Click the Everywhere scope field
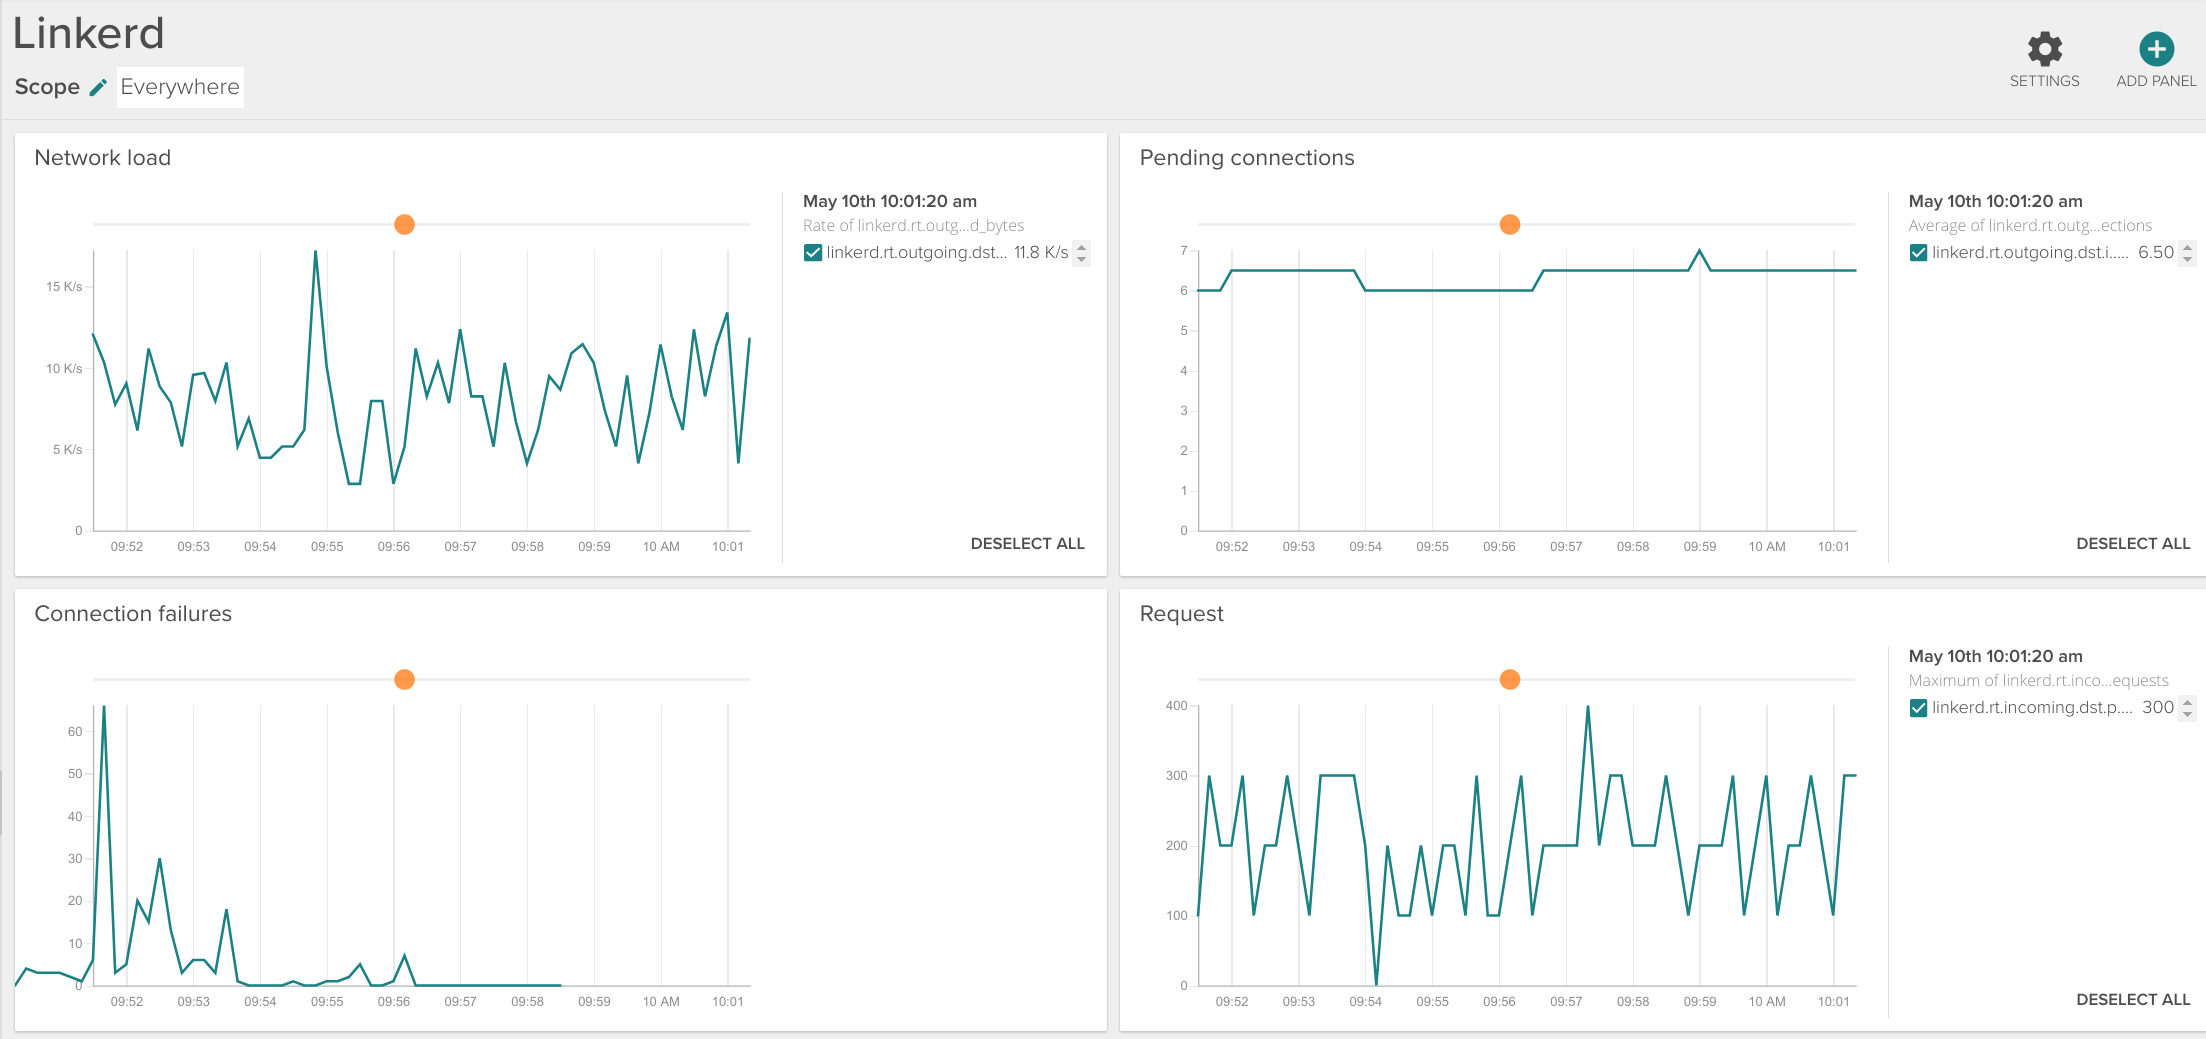2206x1039 pixels. click(x=180, y=87)
